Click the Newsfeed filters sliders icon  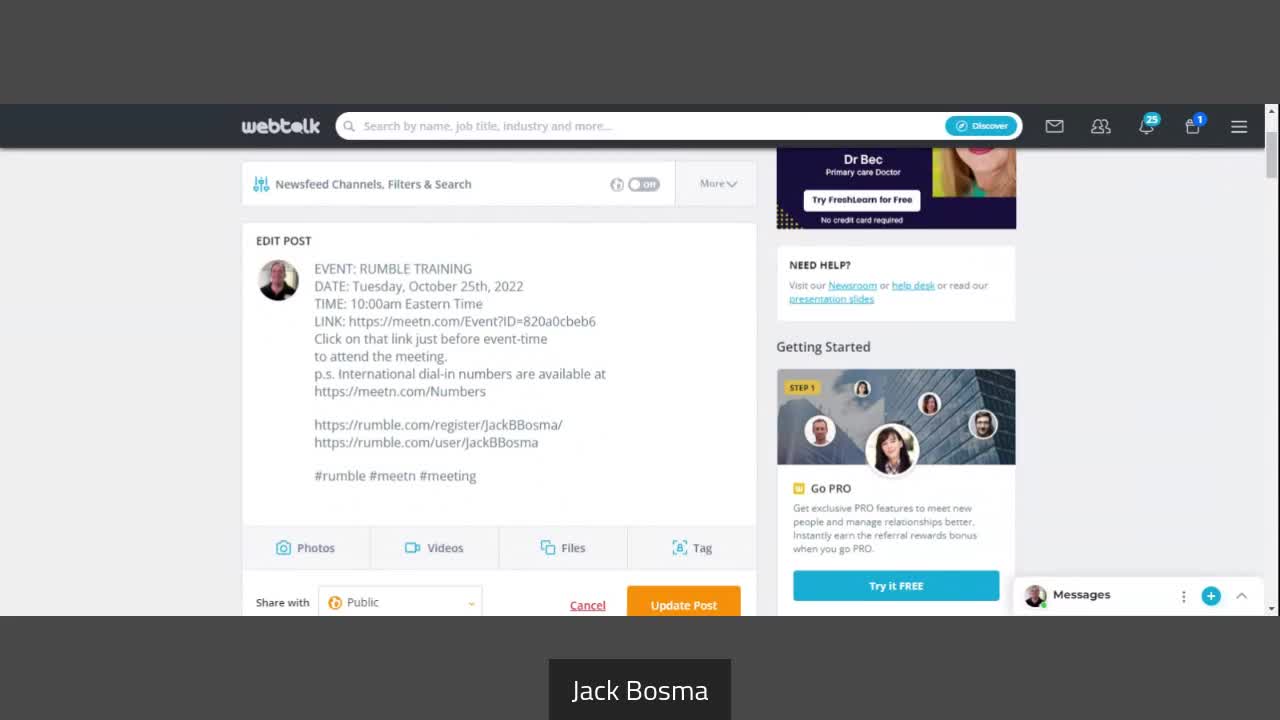[261, 184]
